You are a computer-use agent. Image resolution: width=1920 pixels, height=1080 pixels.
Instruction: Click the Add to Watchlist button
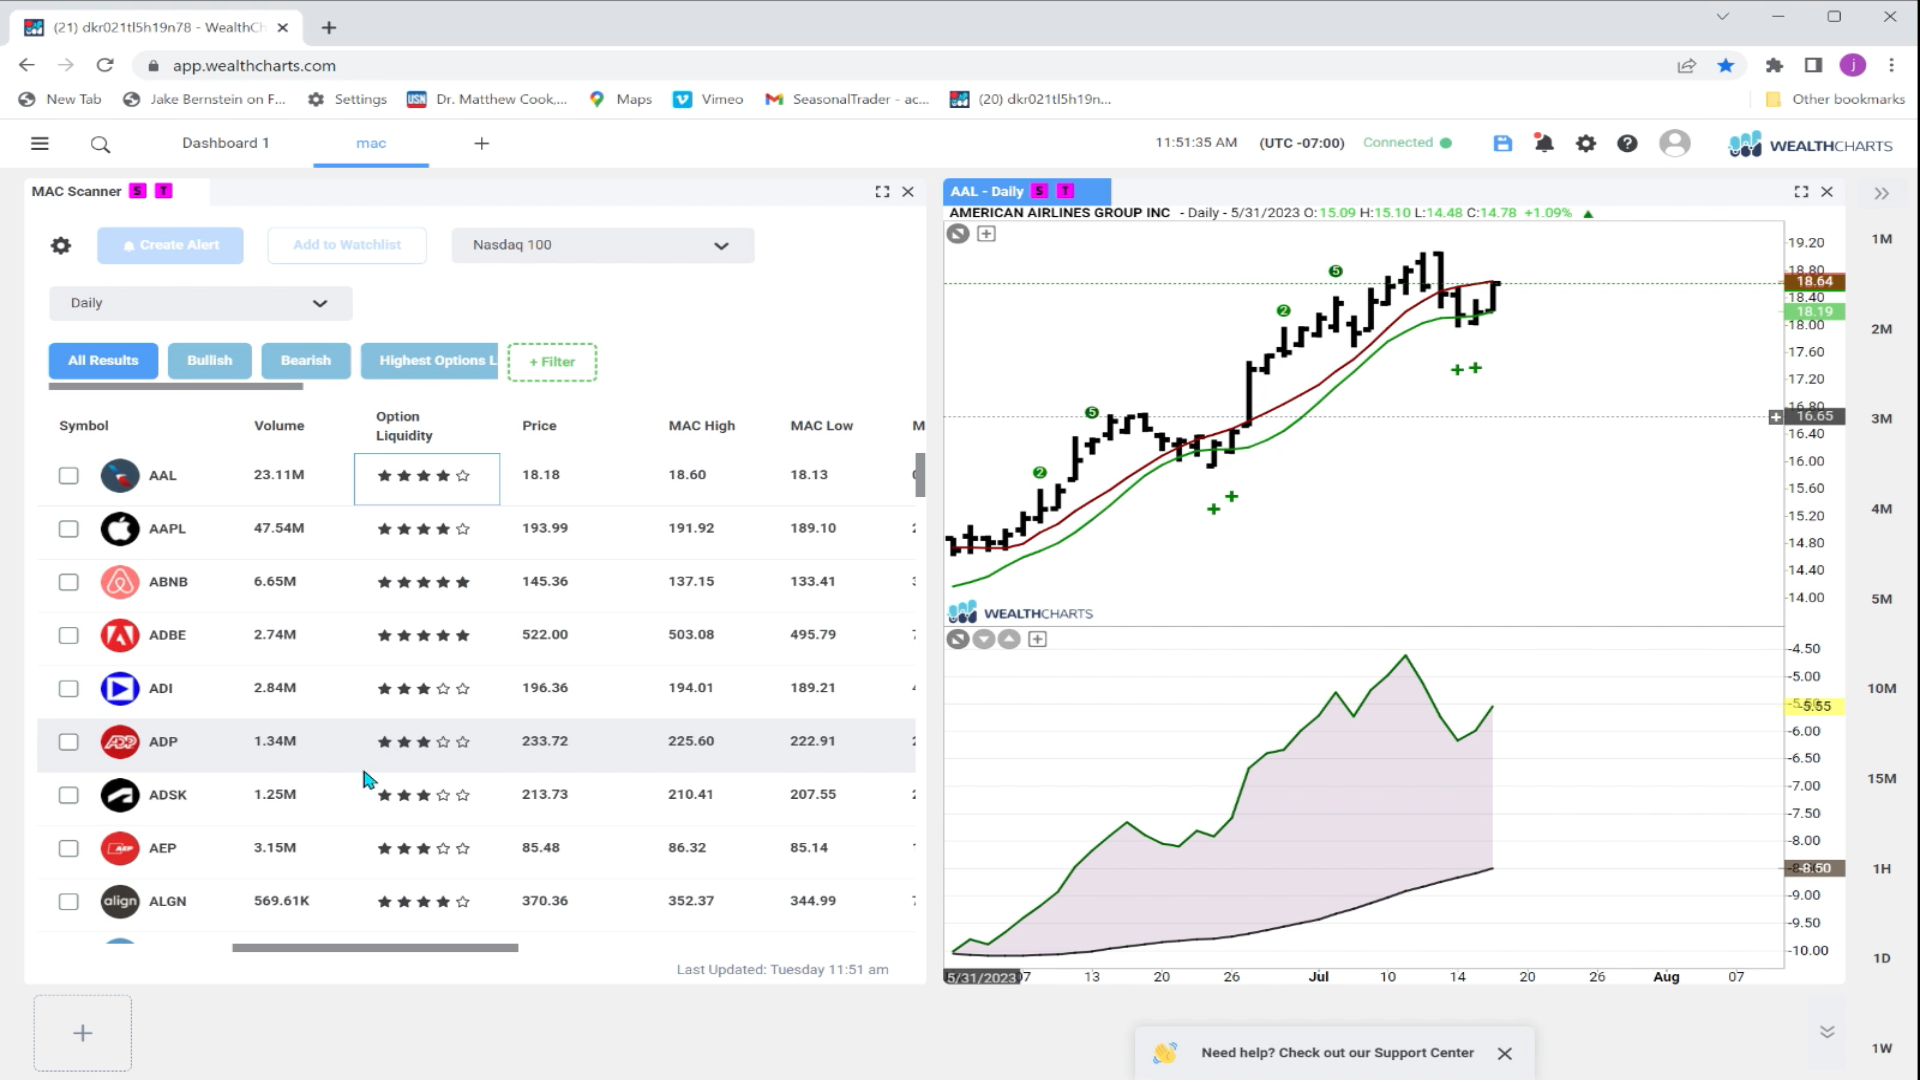click(x=347, y=246)
